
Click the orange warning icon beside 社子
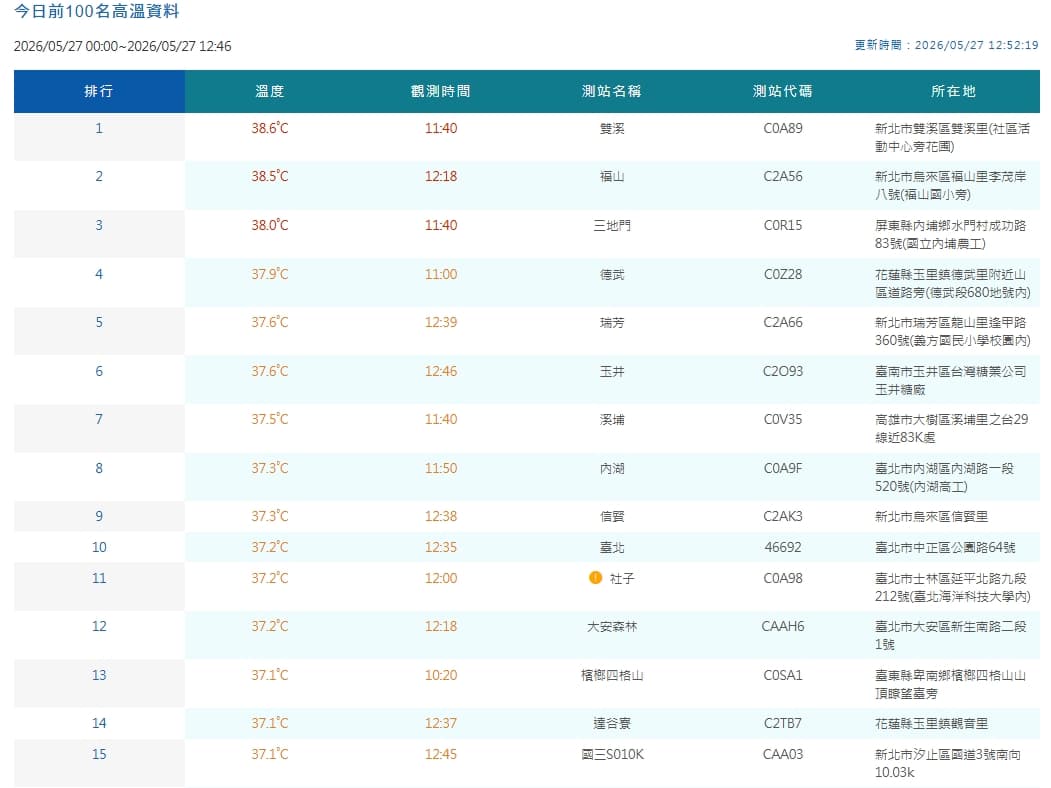[595, 578]
